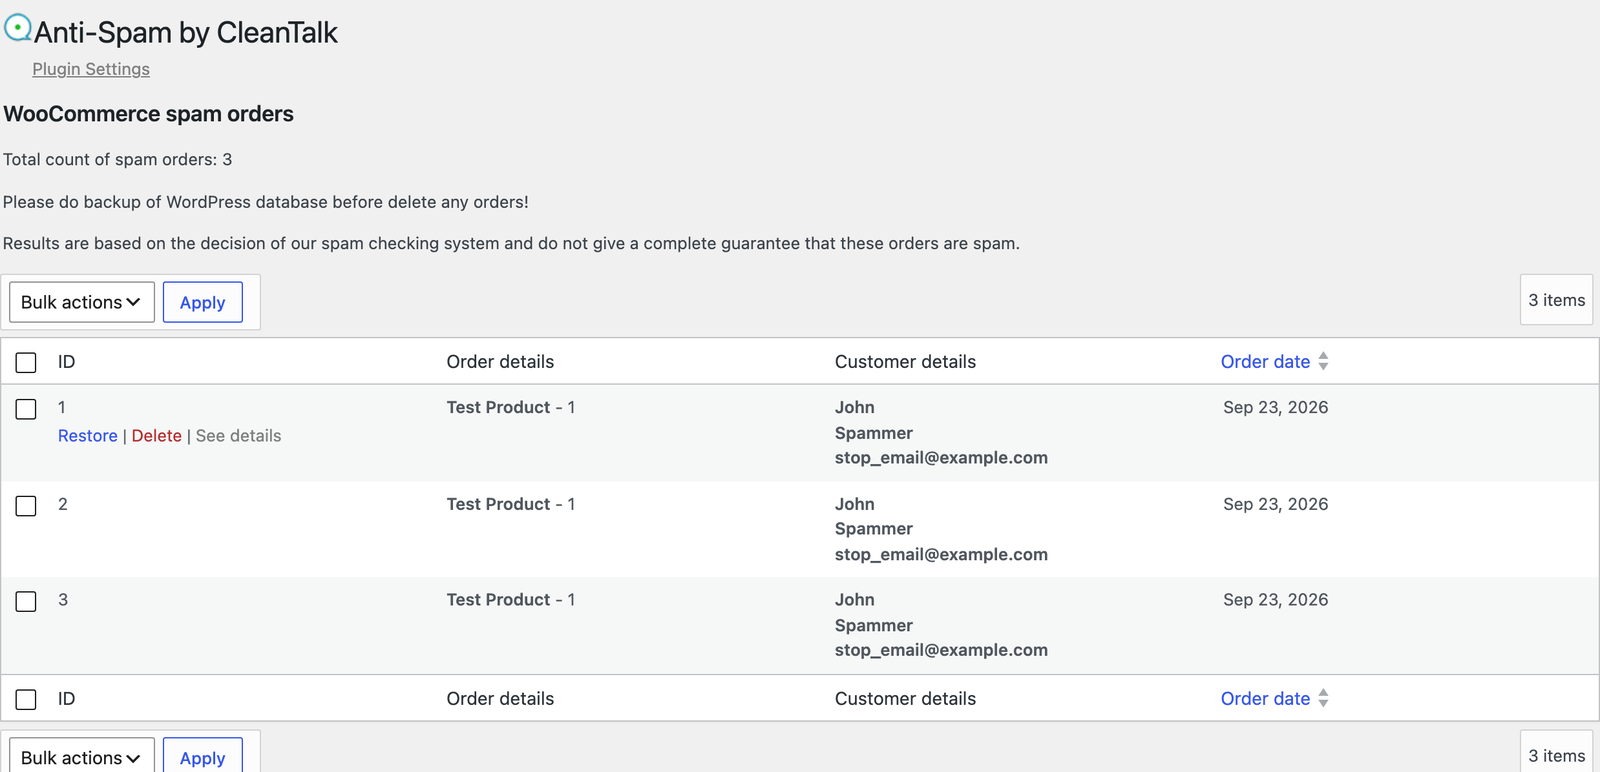Click stop_email@example.com in order 1 row

coord(941,458)
